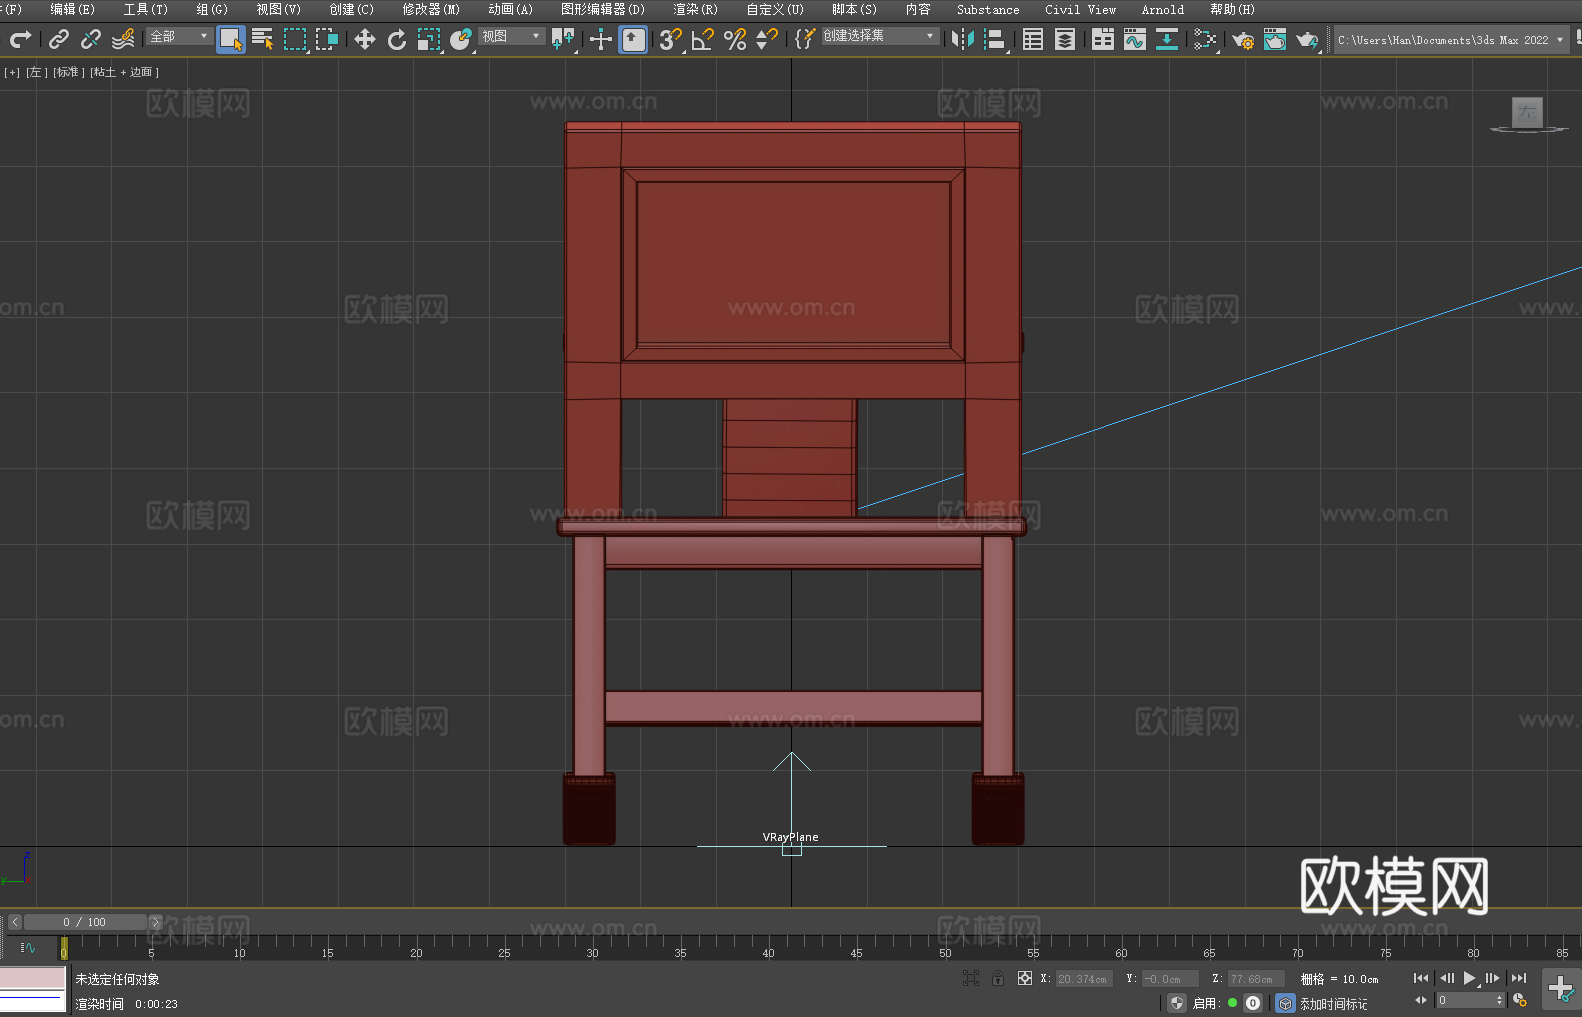Viewport: 1582px width, 1017px height.
Task: Select the Unlink Selection tool
Action: click(91, 39)
